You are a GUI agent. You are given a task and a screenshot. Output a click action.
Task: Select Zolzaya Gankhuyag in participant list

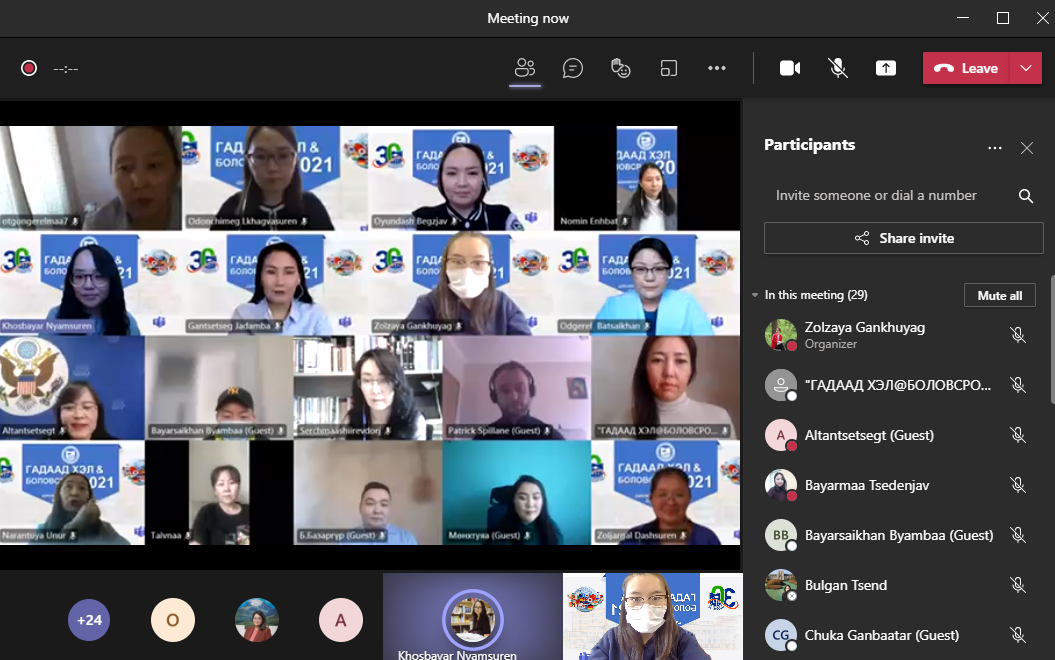(900, 335)
